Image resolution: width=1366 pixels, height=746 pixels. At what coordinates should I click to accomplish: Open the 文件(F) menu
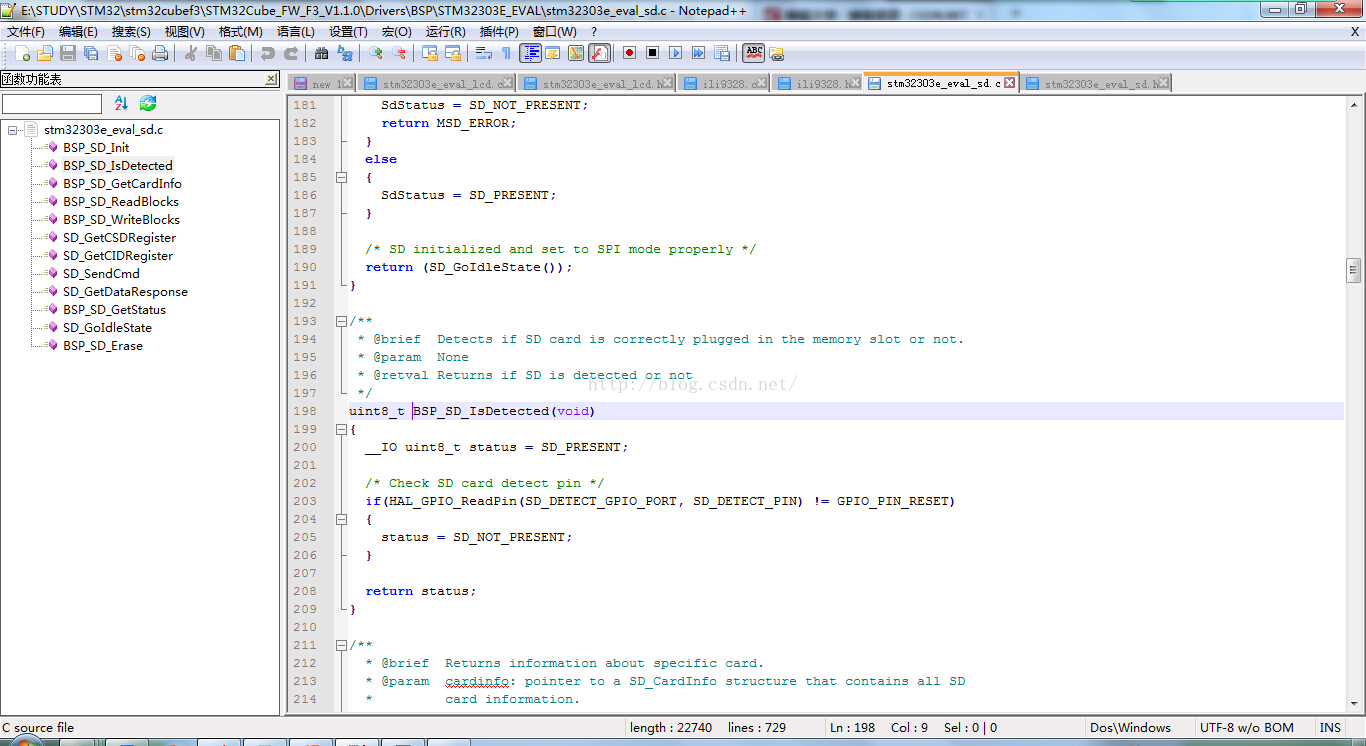tap(26, 32)
